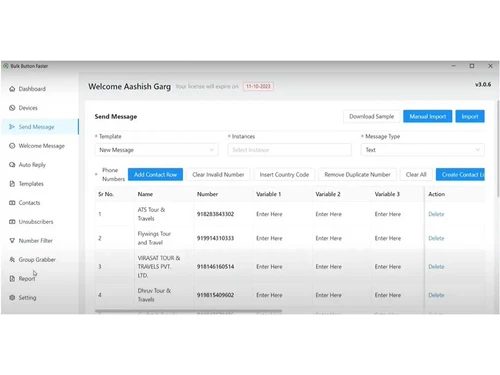
Task: Click the Clear All button
Action: 416,175
